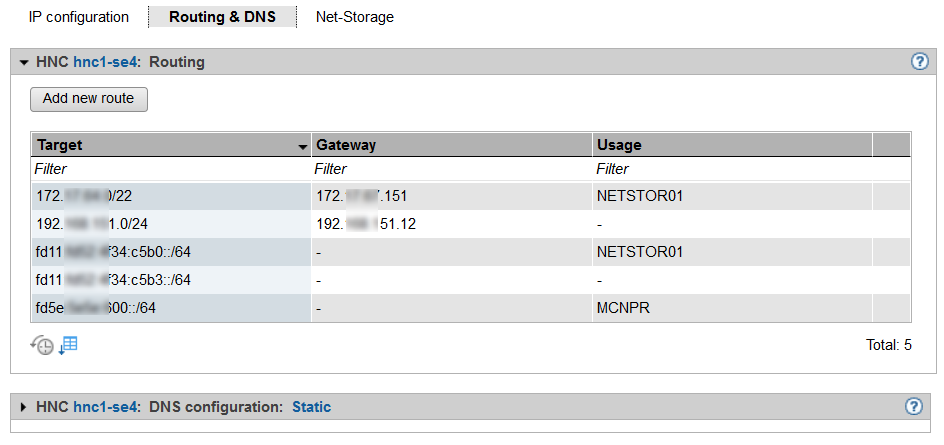Click the hnc1-se4 link in DNS header
944x445 pixels.
[106, 407]
